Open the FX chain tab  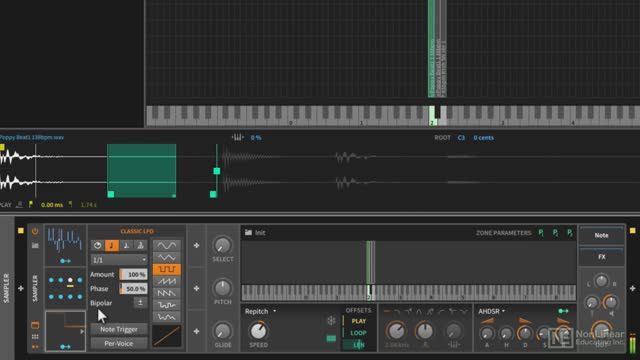(x=601, y=257)
